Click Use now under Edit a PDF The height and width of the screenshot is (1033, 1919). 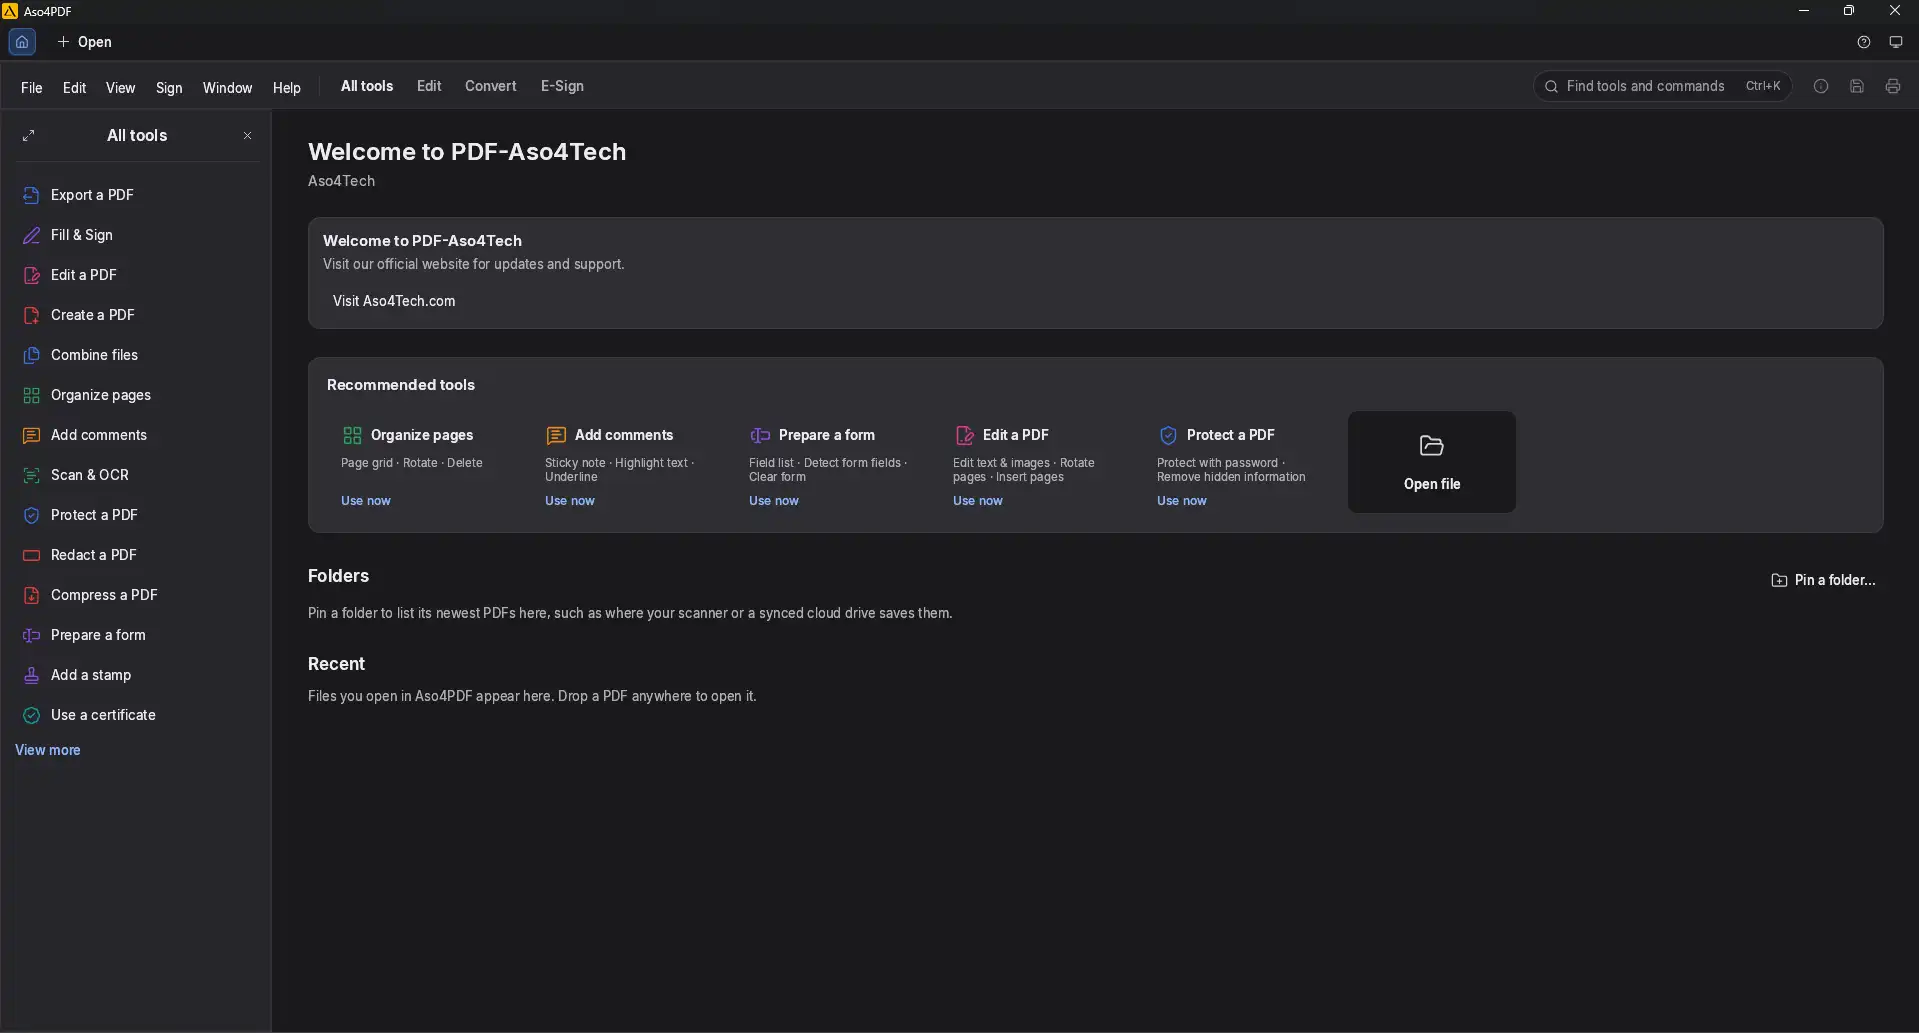pyautogui.click(x=978, y=501)
